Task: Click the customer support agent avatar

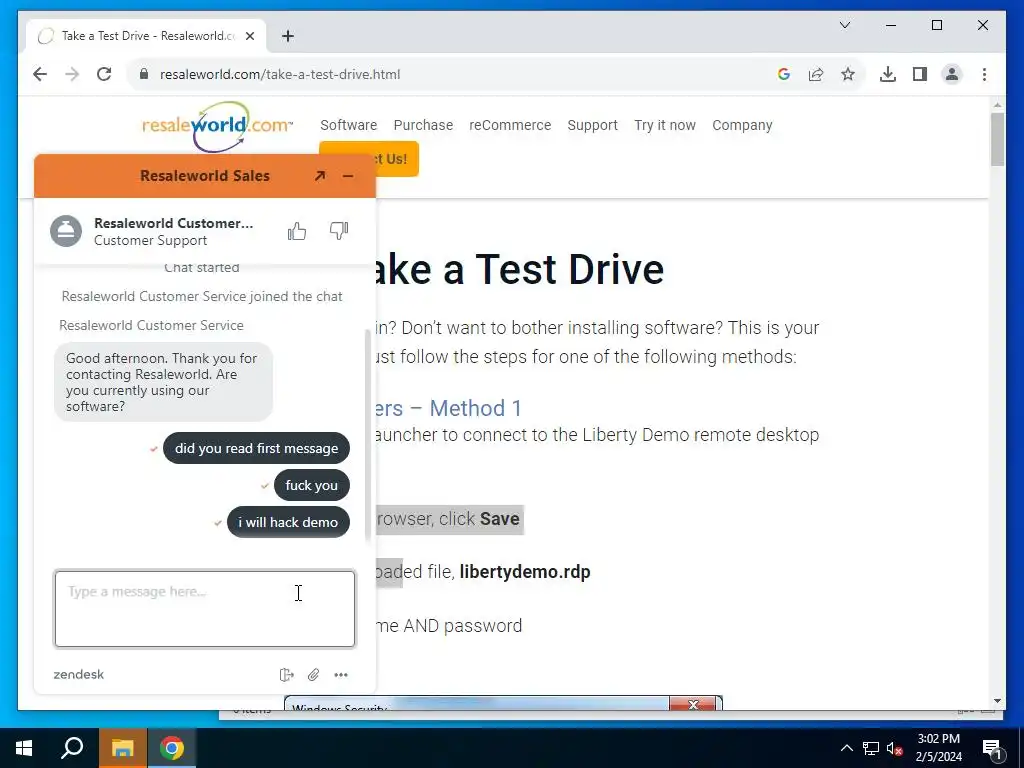Action: (66, 231)
